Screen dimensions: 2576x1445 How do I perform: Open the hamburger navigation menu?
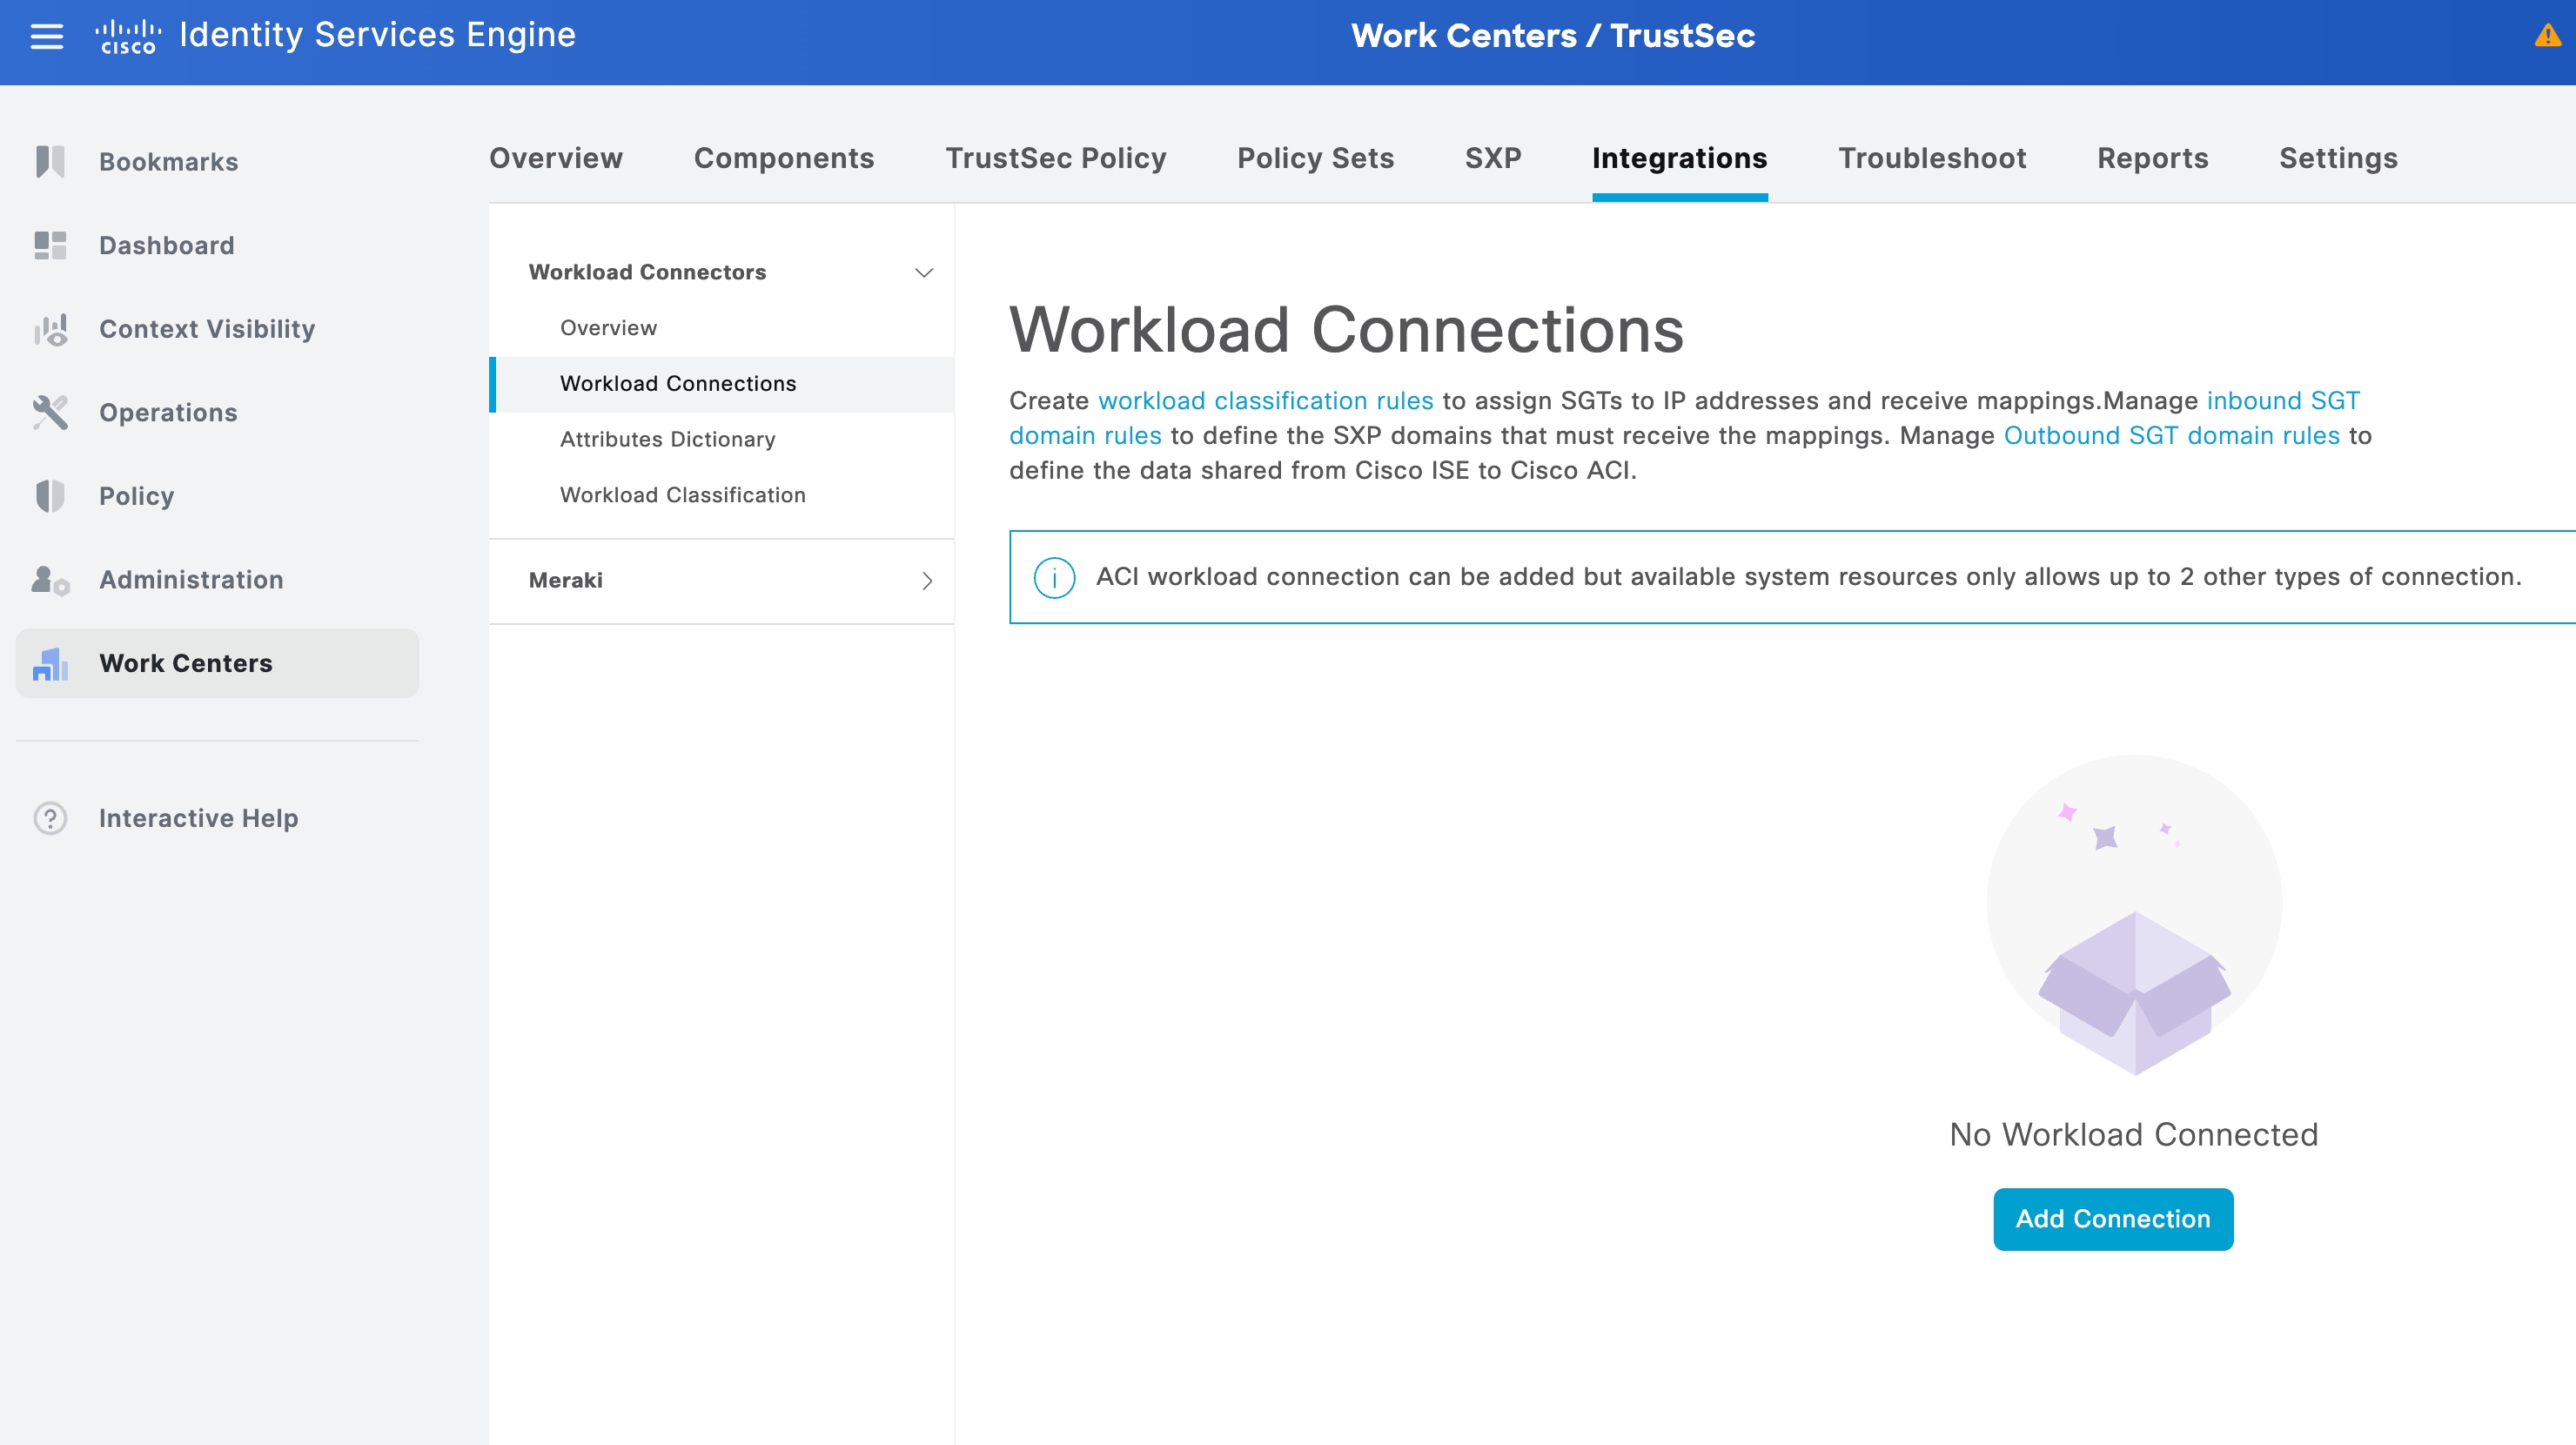click(46, 37)
